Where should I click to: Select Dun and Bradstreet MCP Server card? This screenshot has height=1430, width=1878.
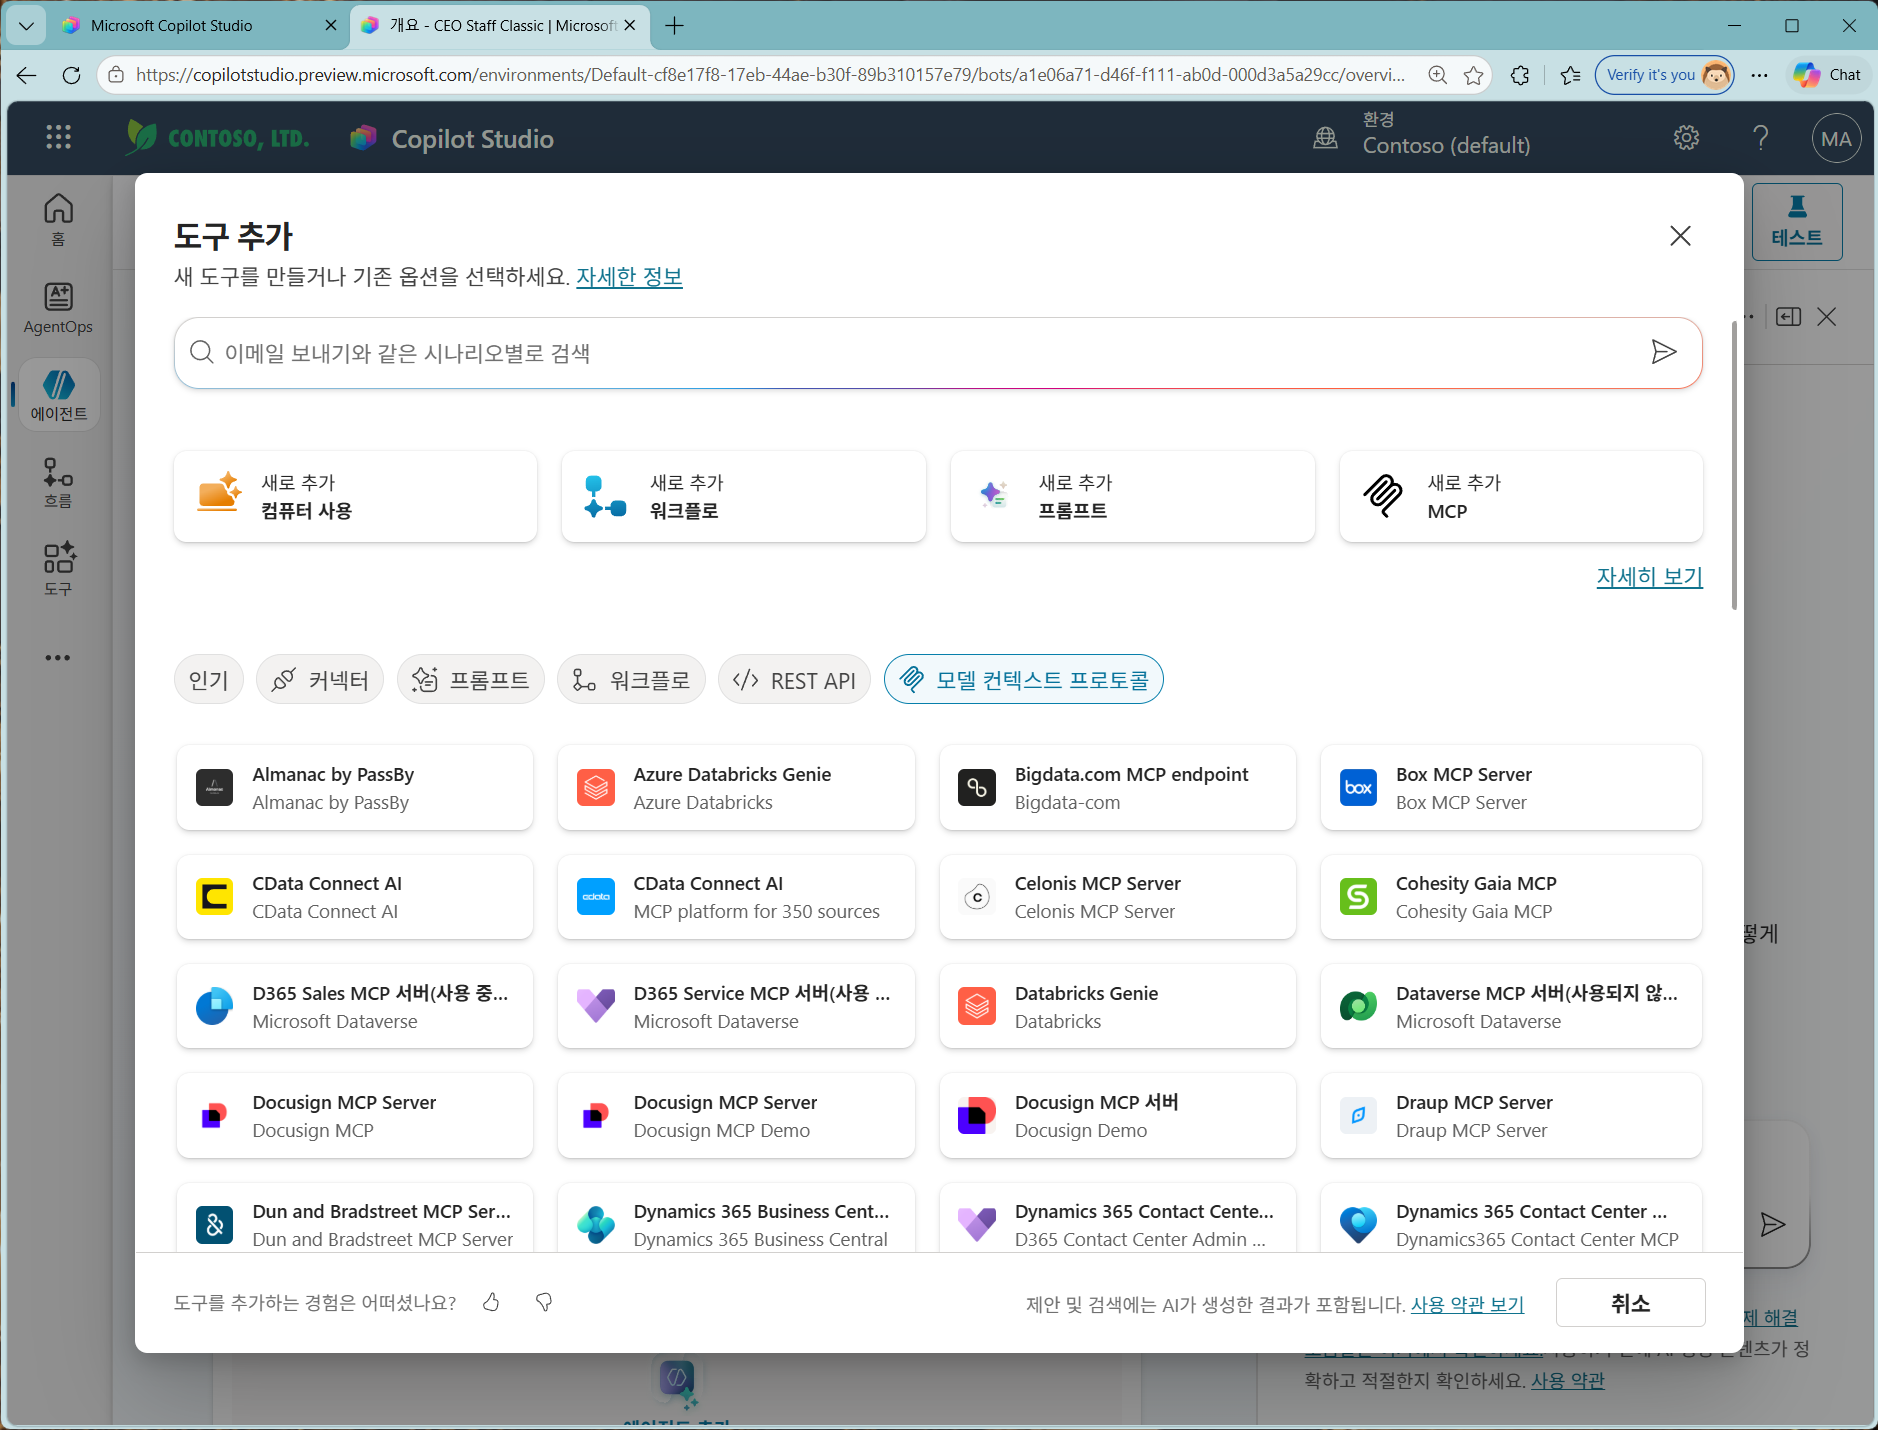(355, 1218)
